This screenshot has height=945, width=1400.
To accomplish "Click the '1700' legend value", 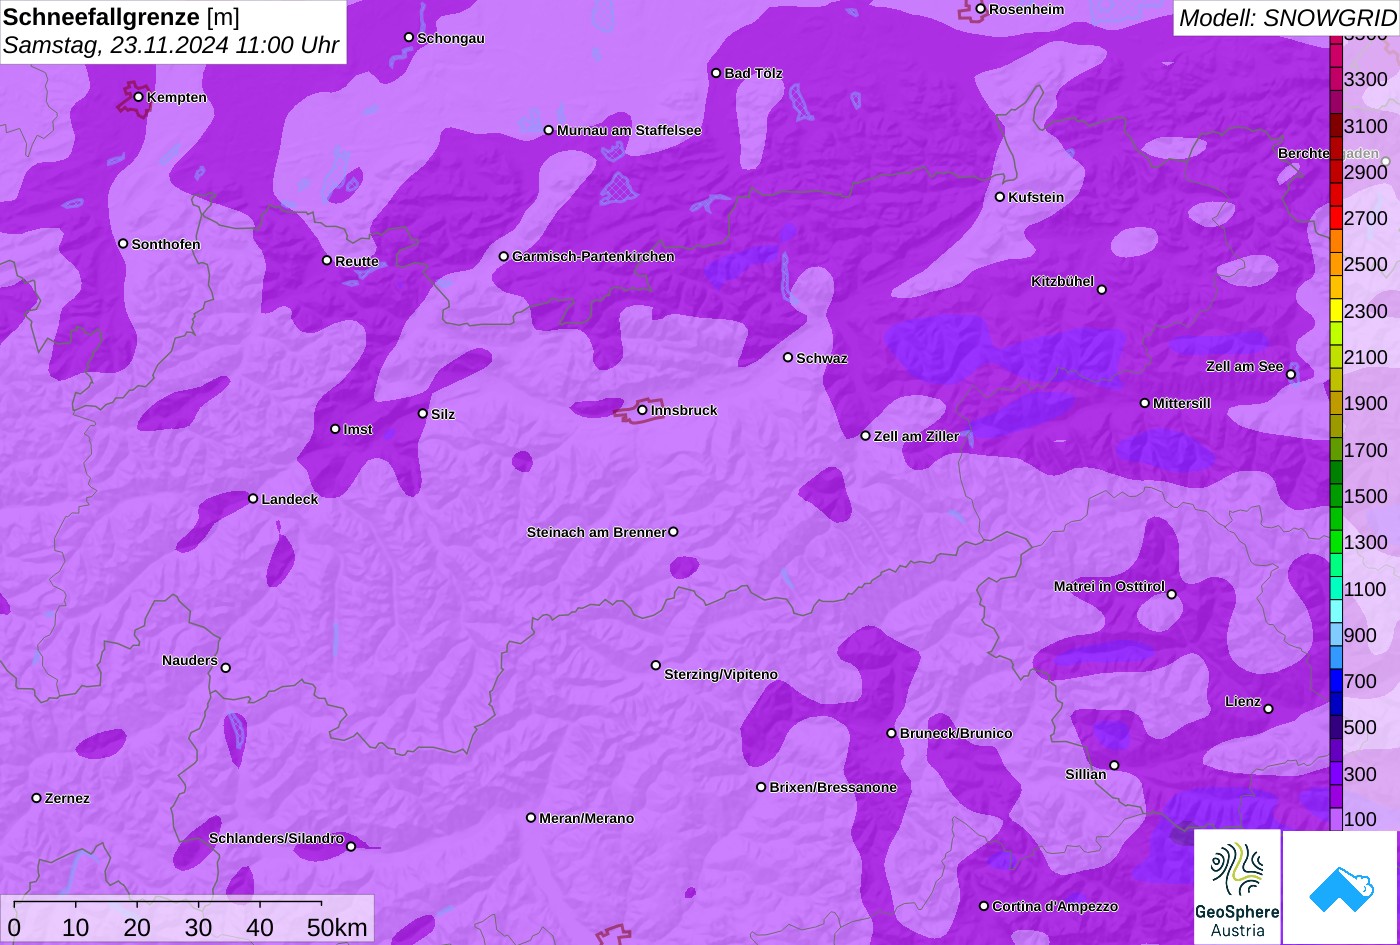I will pos(1366,451).
